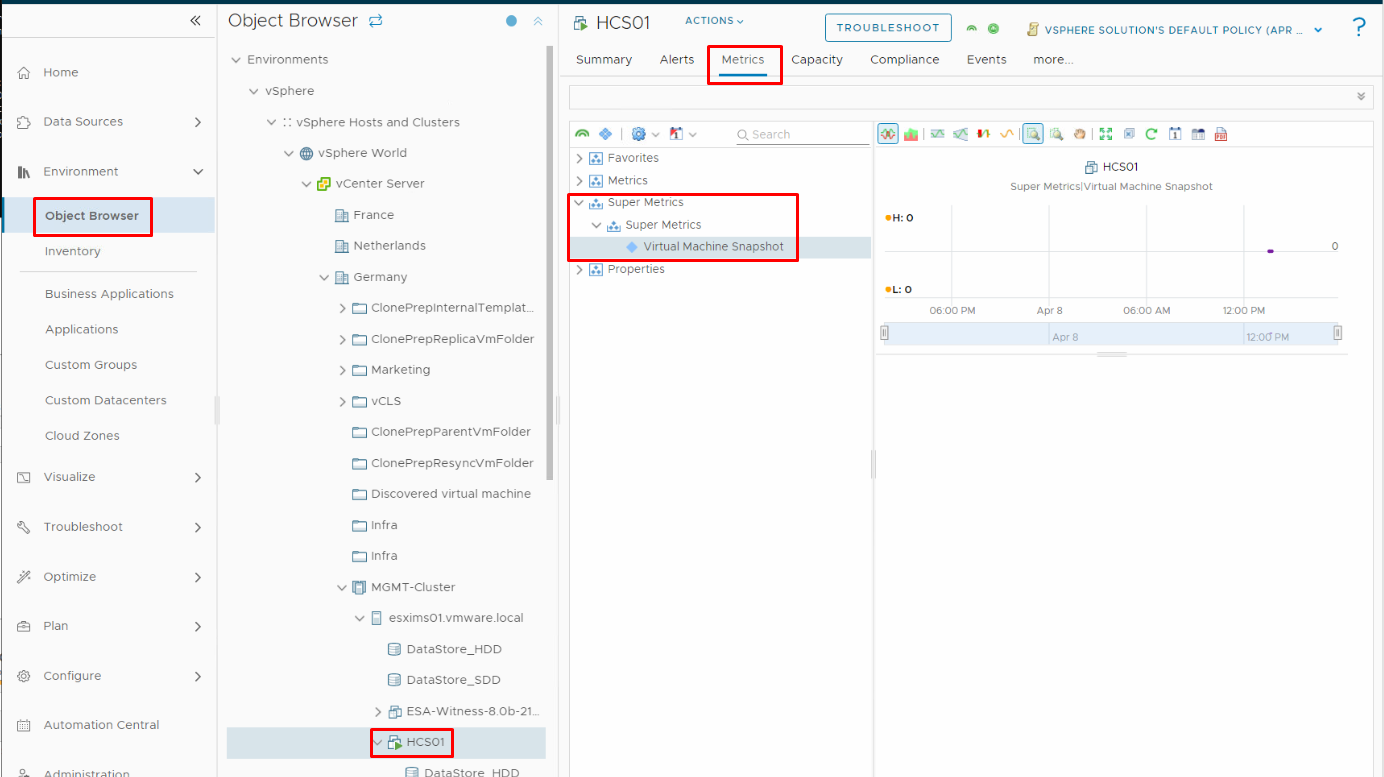Open the help question-mark icon

click(x=1358, y=27)
